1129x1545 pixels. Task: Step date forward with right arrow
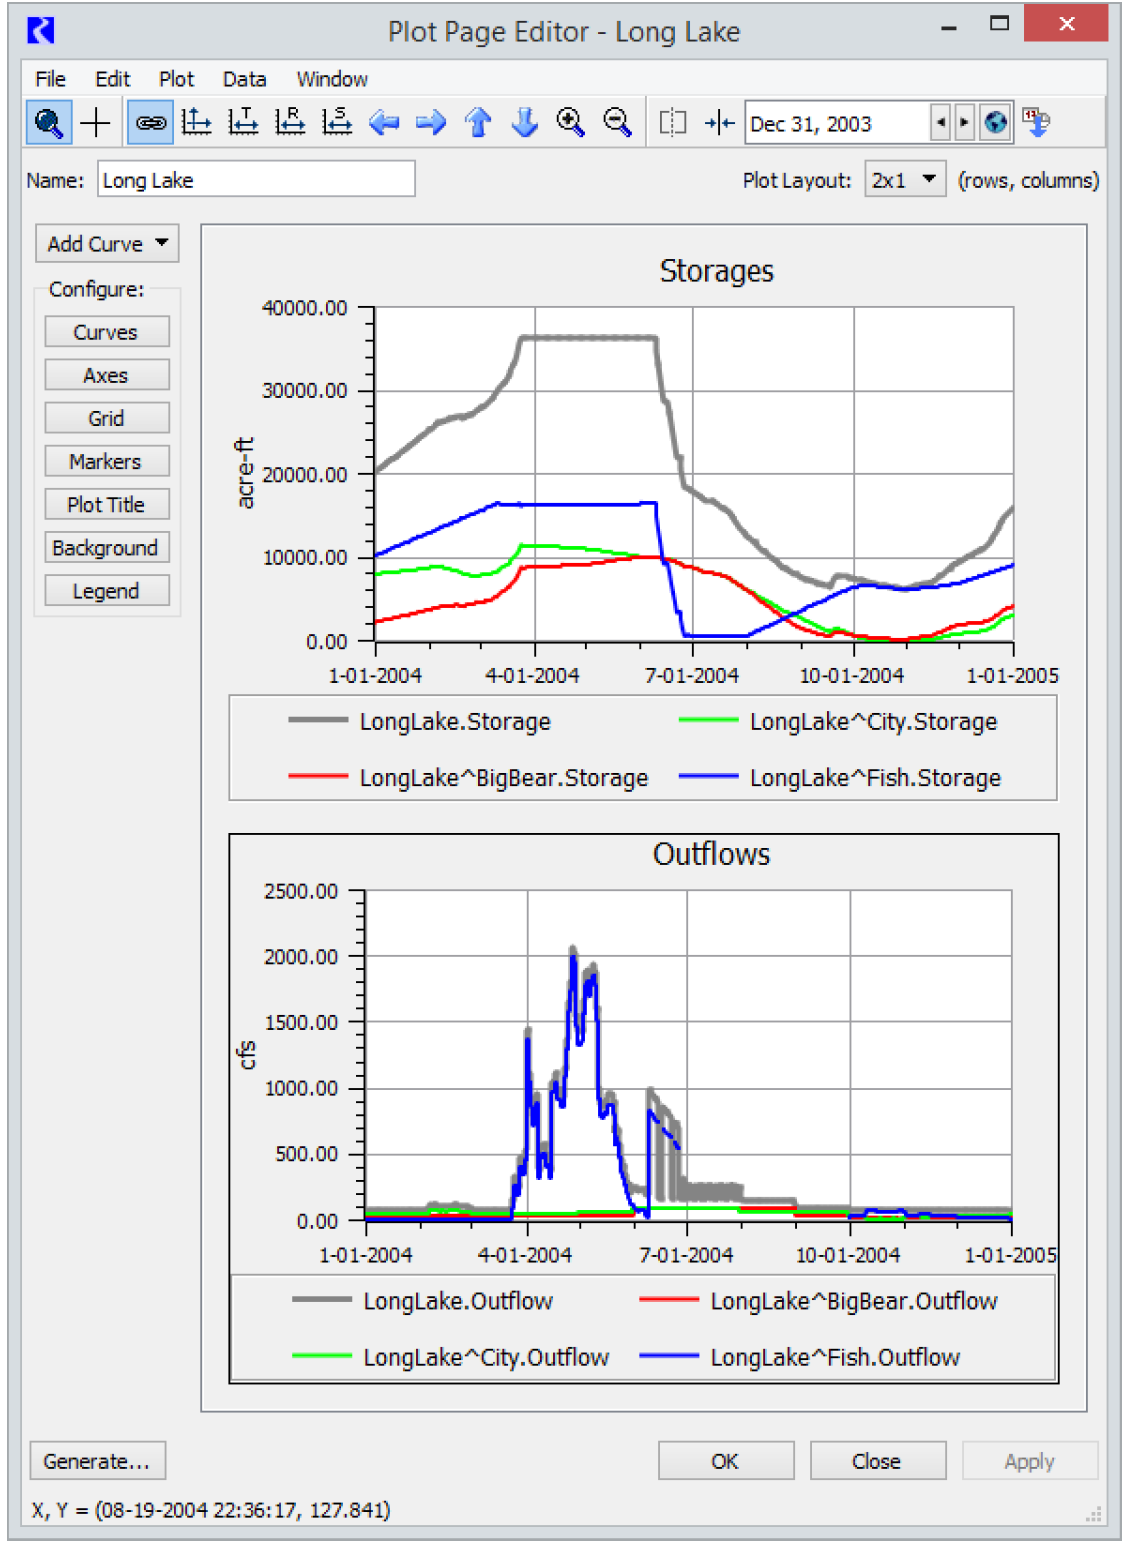click(964, 123)
